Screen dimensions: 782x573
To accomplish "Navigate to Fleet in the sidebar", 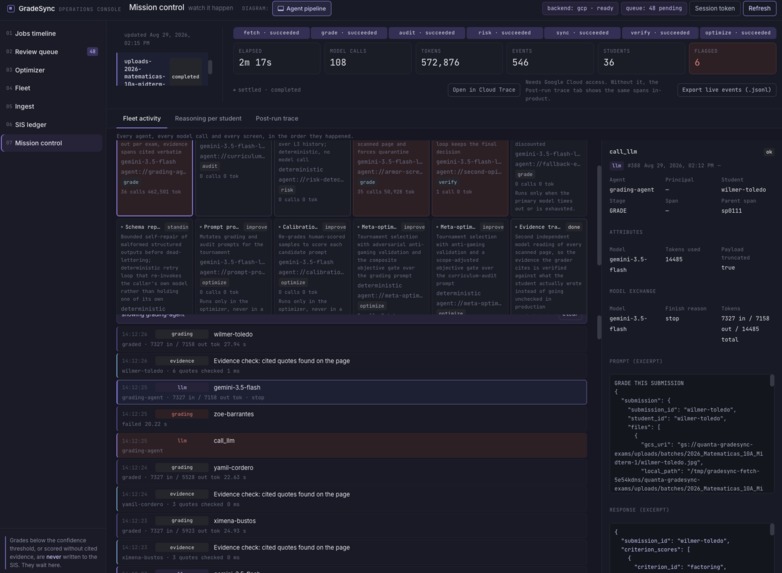I will [x=52, y=88].
